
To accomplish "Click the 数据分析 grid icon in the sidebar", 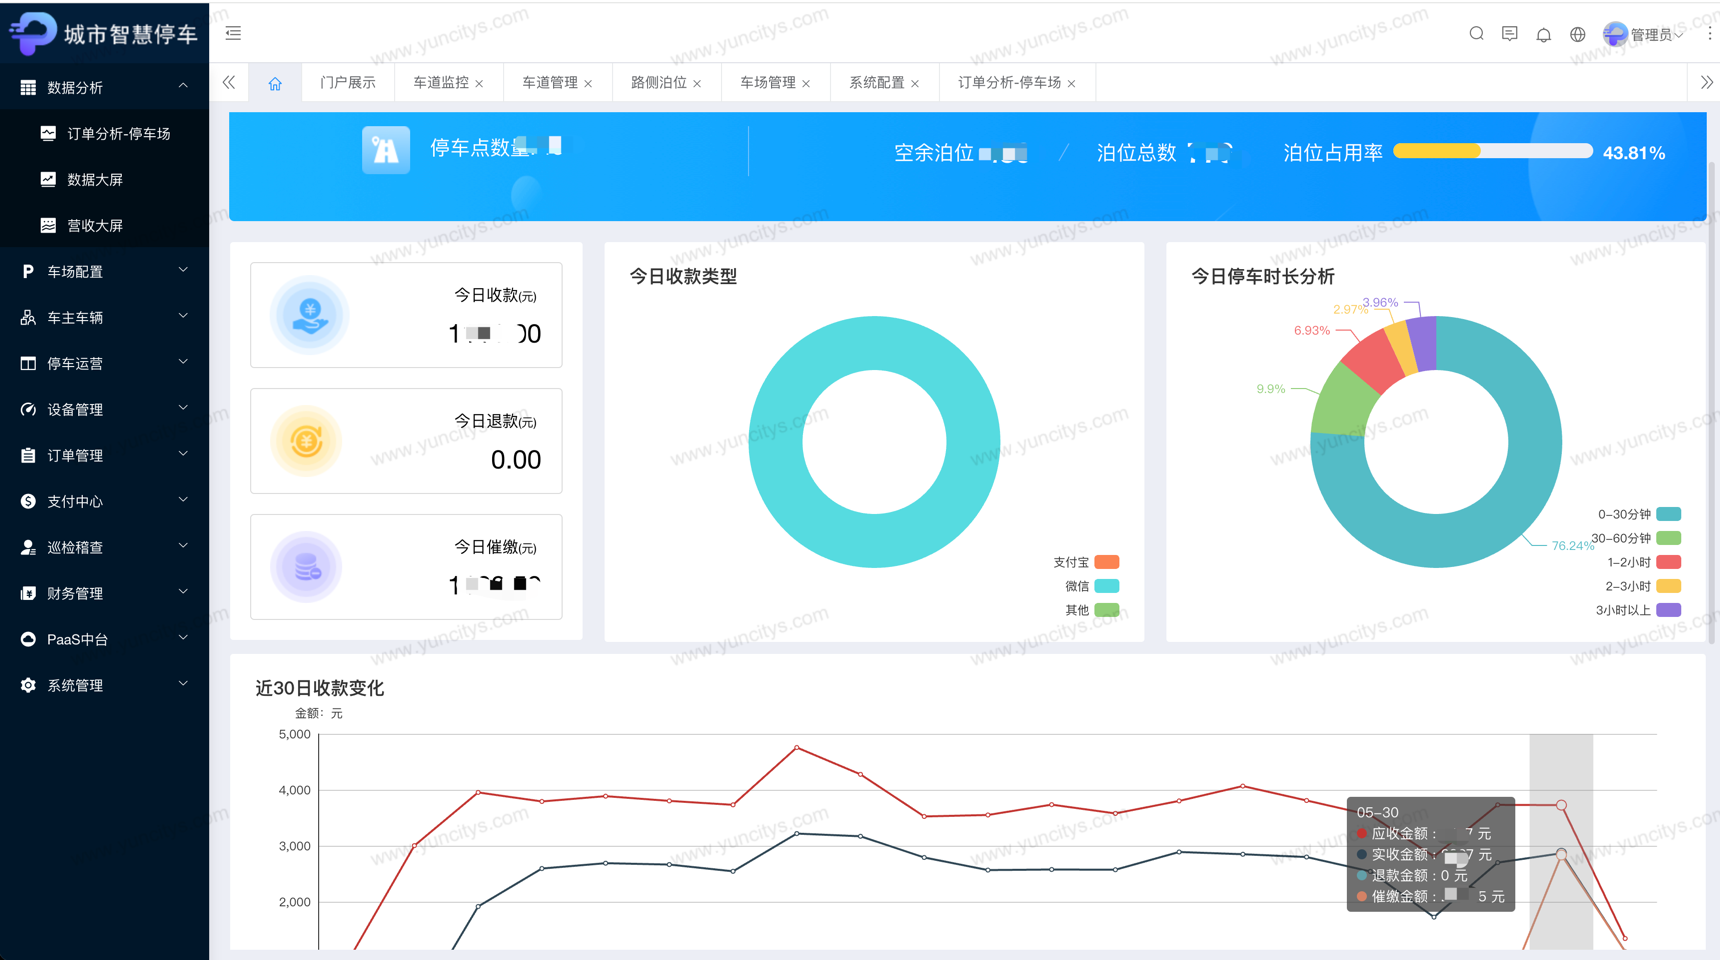I will (28, 88).
